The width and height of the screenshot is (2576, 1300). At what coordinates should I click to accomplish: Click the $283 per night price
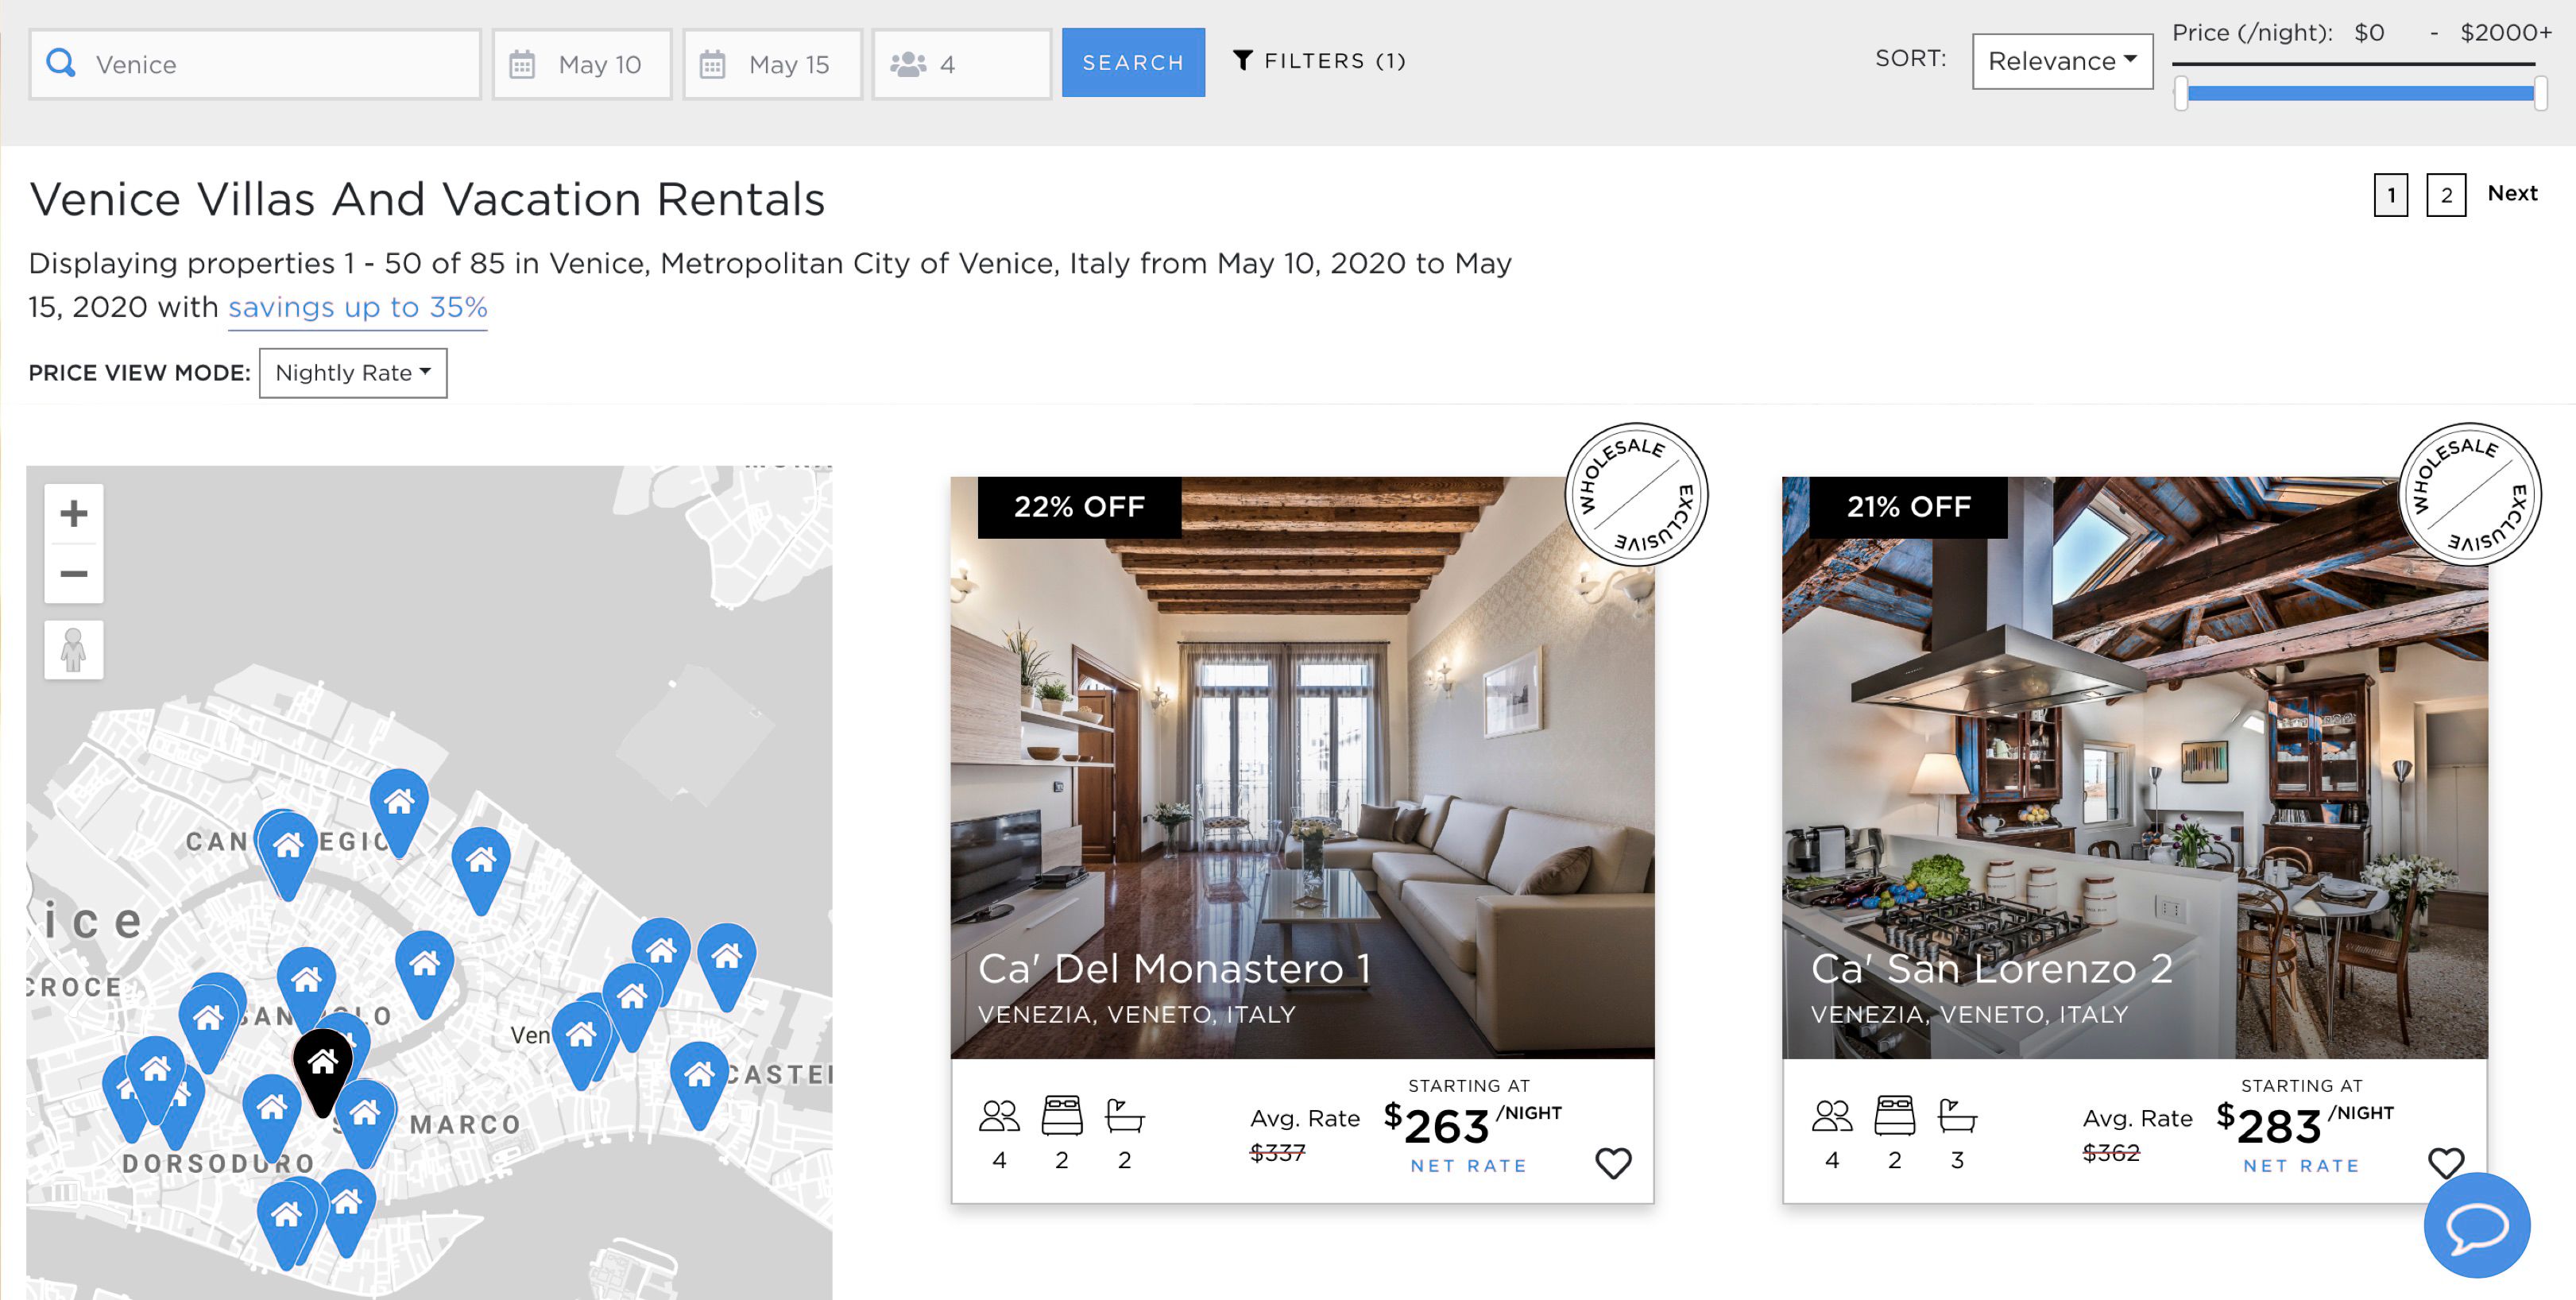[x=2304, y=1124]
